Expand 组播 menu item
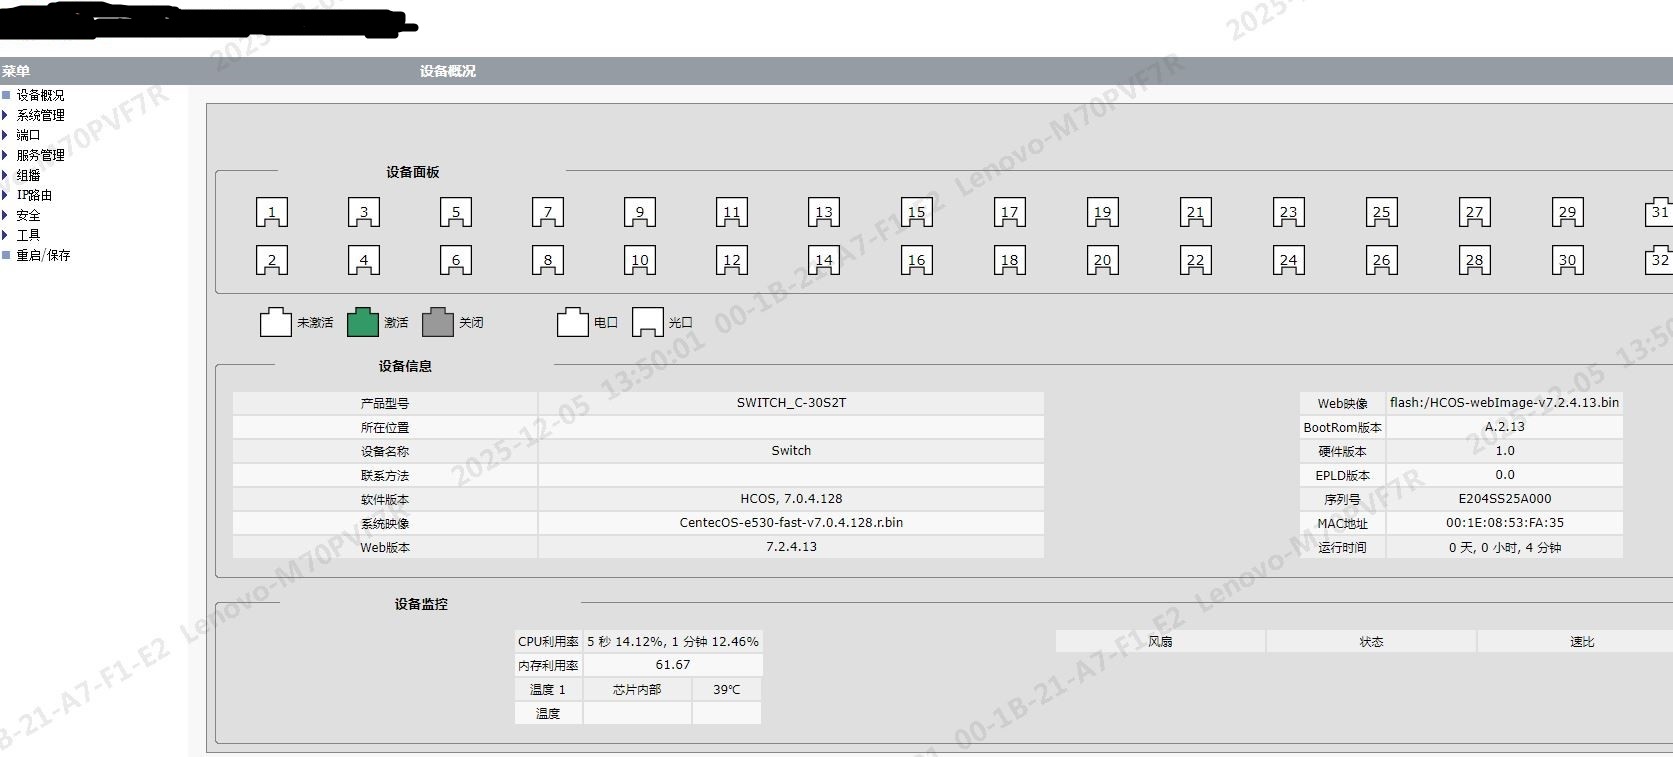 [28, 175]
